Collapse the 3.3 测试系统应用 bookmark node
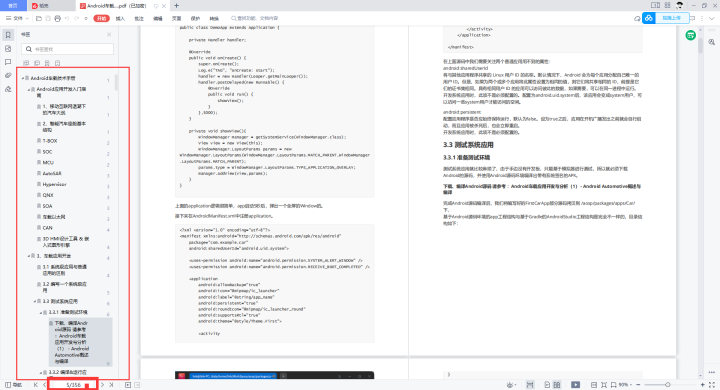 coord(34,302)
